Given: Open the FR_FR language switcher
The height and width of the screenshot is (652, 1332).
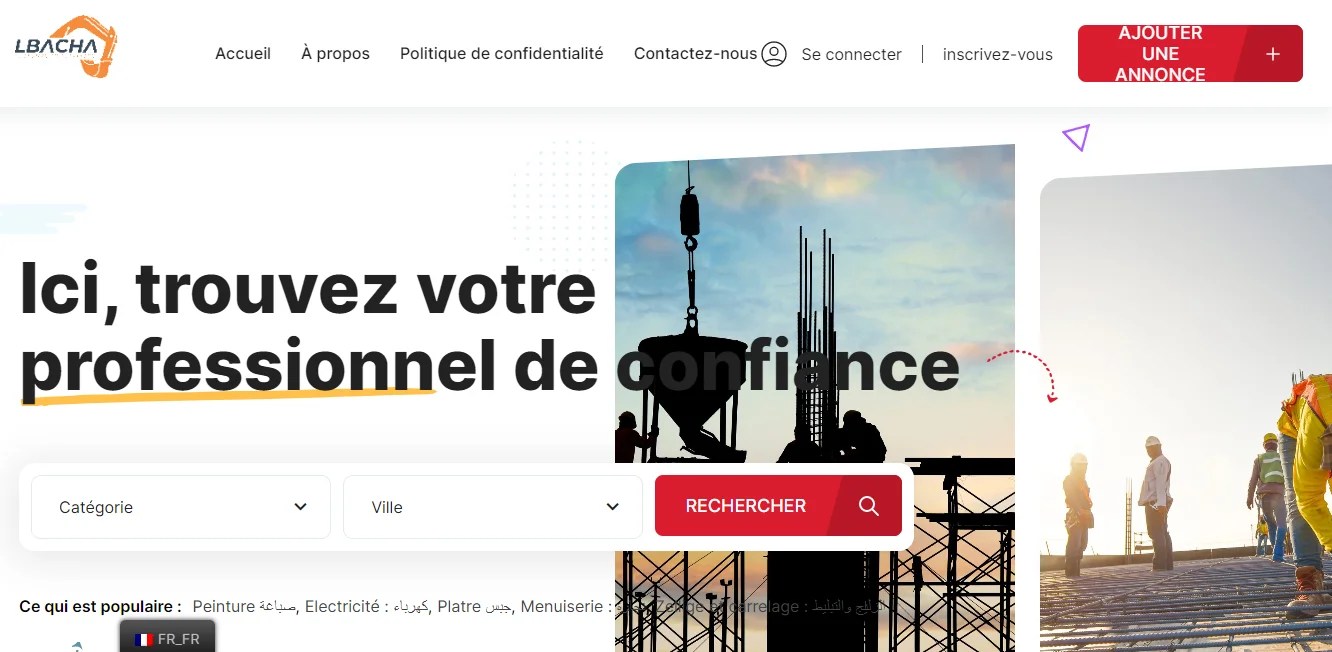Looking at the screenshot, I should coord(168,638).
